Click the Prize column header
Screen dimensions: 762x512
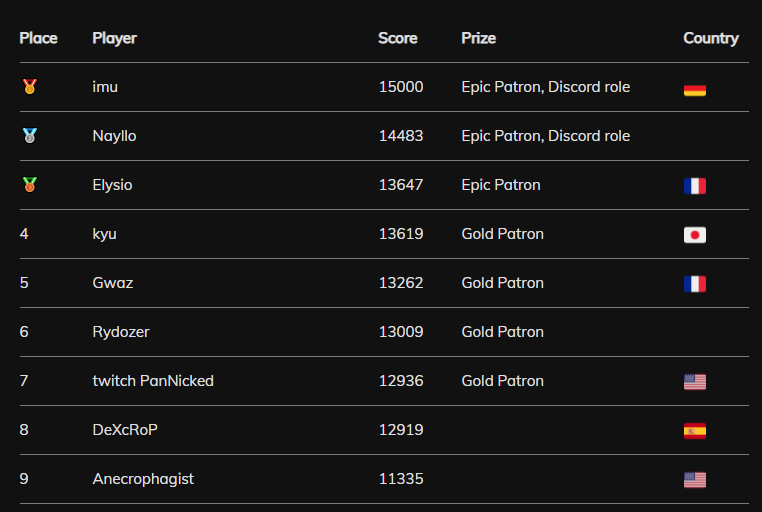pos(478,38)
